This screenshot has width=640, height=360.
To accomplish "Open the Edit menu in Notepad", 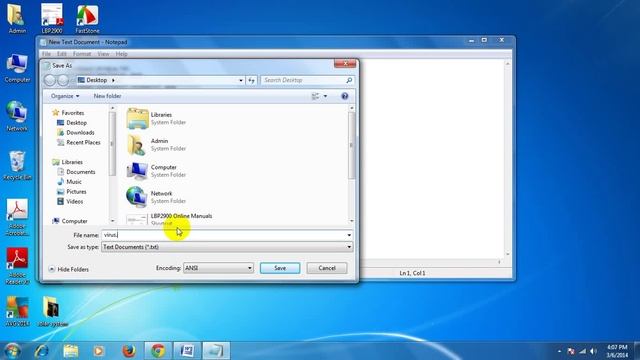I will [62, 54].
